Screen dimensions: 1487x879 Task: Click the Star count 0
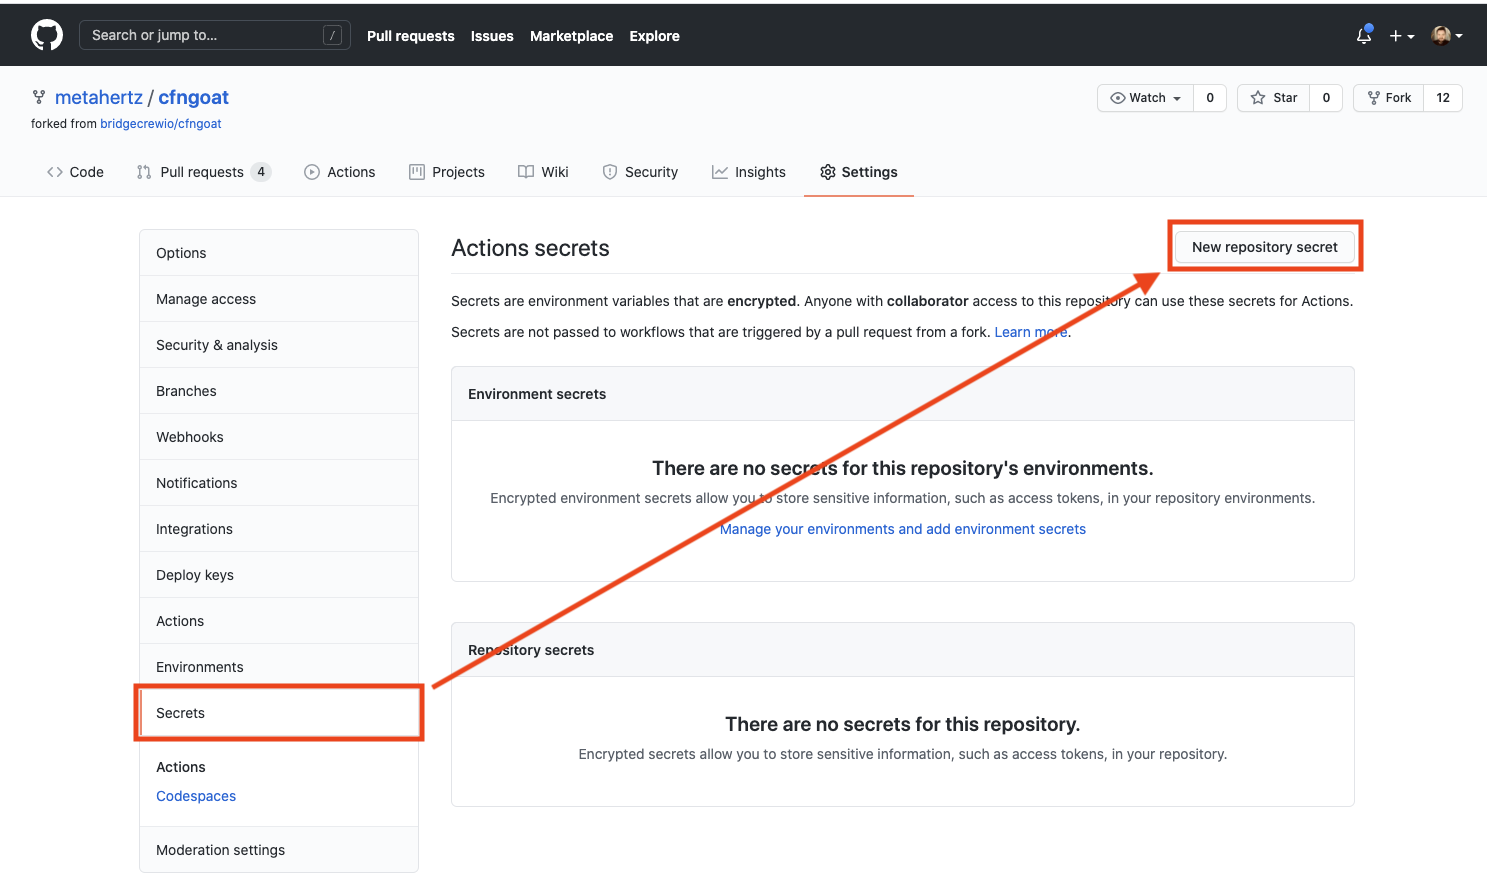click(x=1326, y=98)
